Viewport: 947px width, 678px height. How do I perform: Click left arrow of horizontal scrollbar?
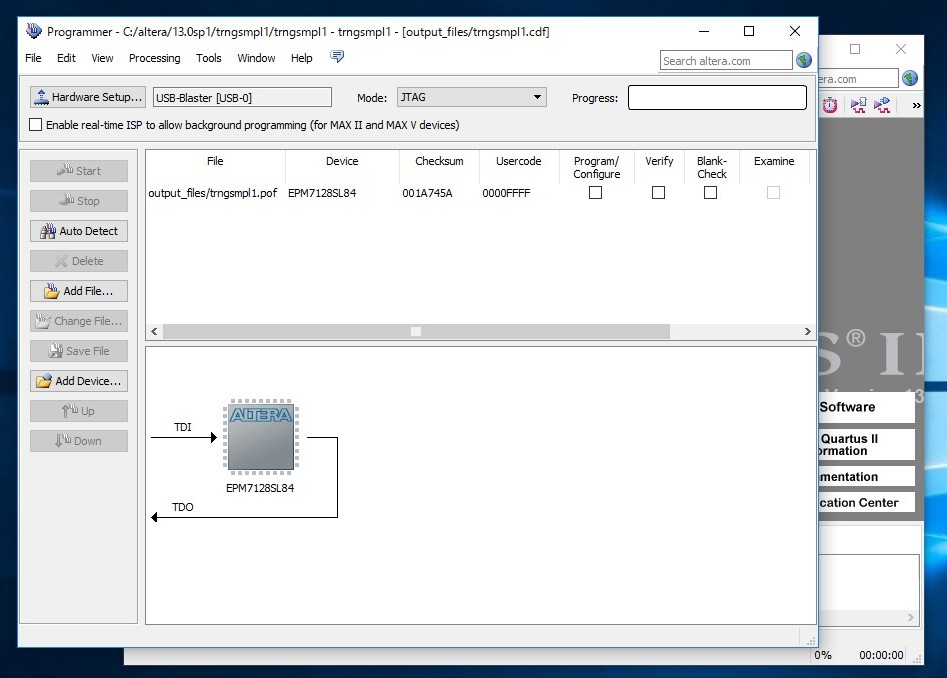pyautogui.click(x=155, y=331)
